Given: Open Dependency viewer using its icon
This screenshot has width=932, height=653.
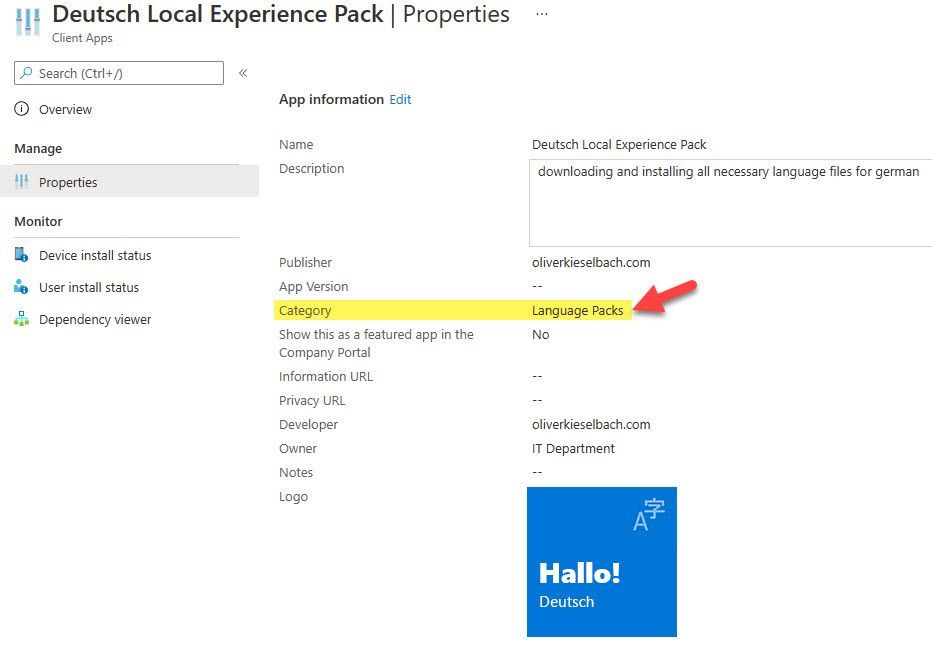Looking at the screenshot, I should click(21, 319).
